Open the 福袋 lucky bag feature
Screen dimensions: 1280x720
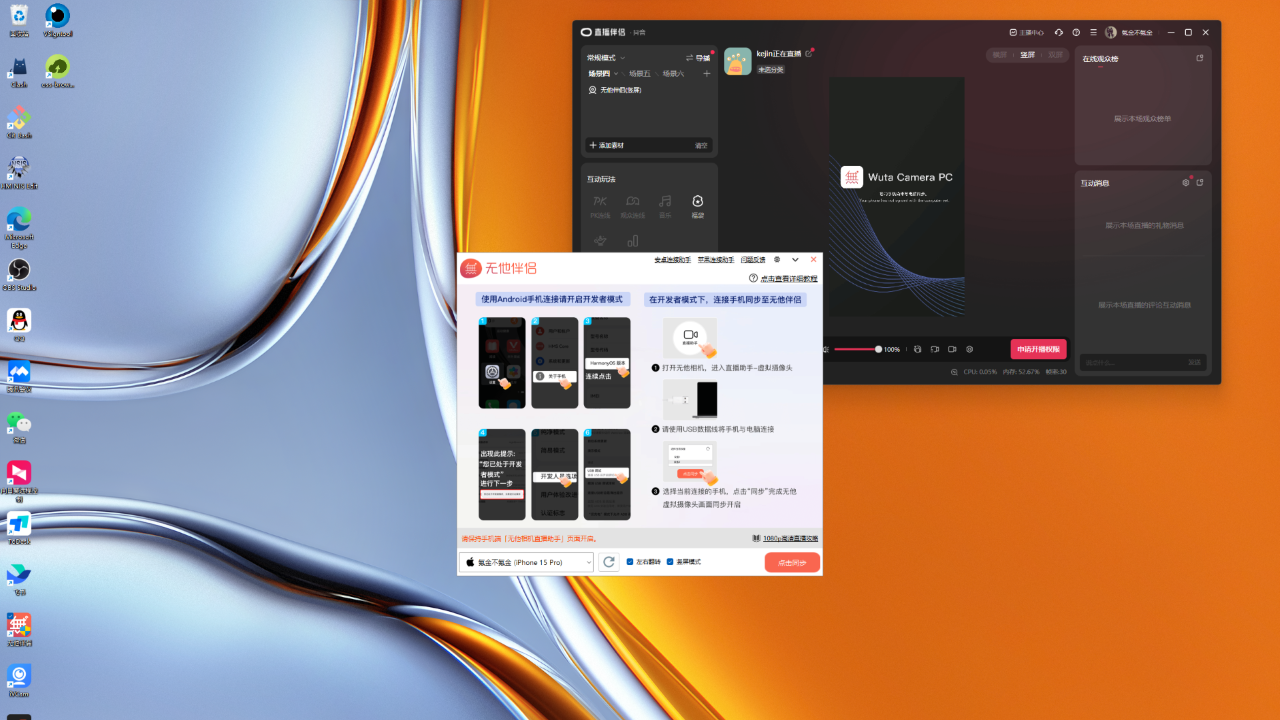tap(698, 205)
